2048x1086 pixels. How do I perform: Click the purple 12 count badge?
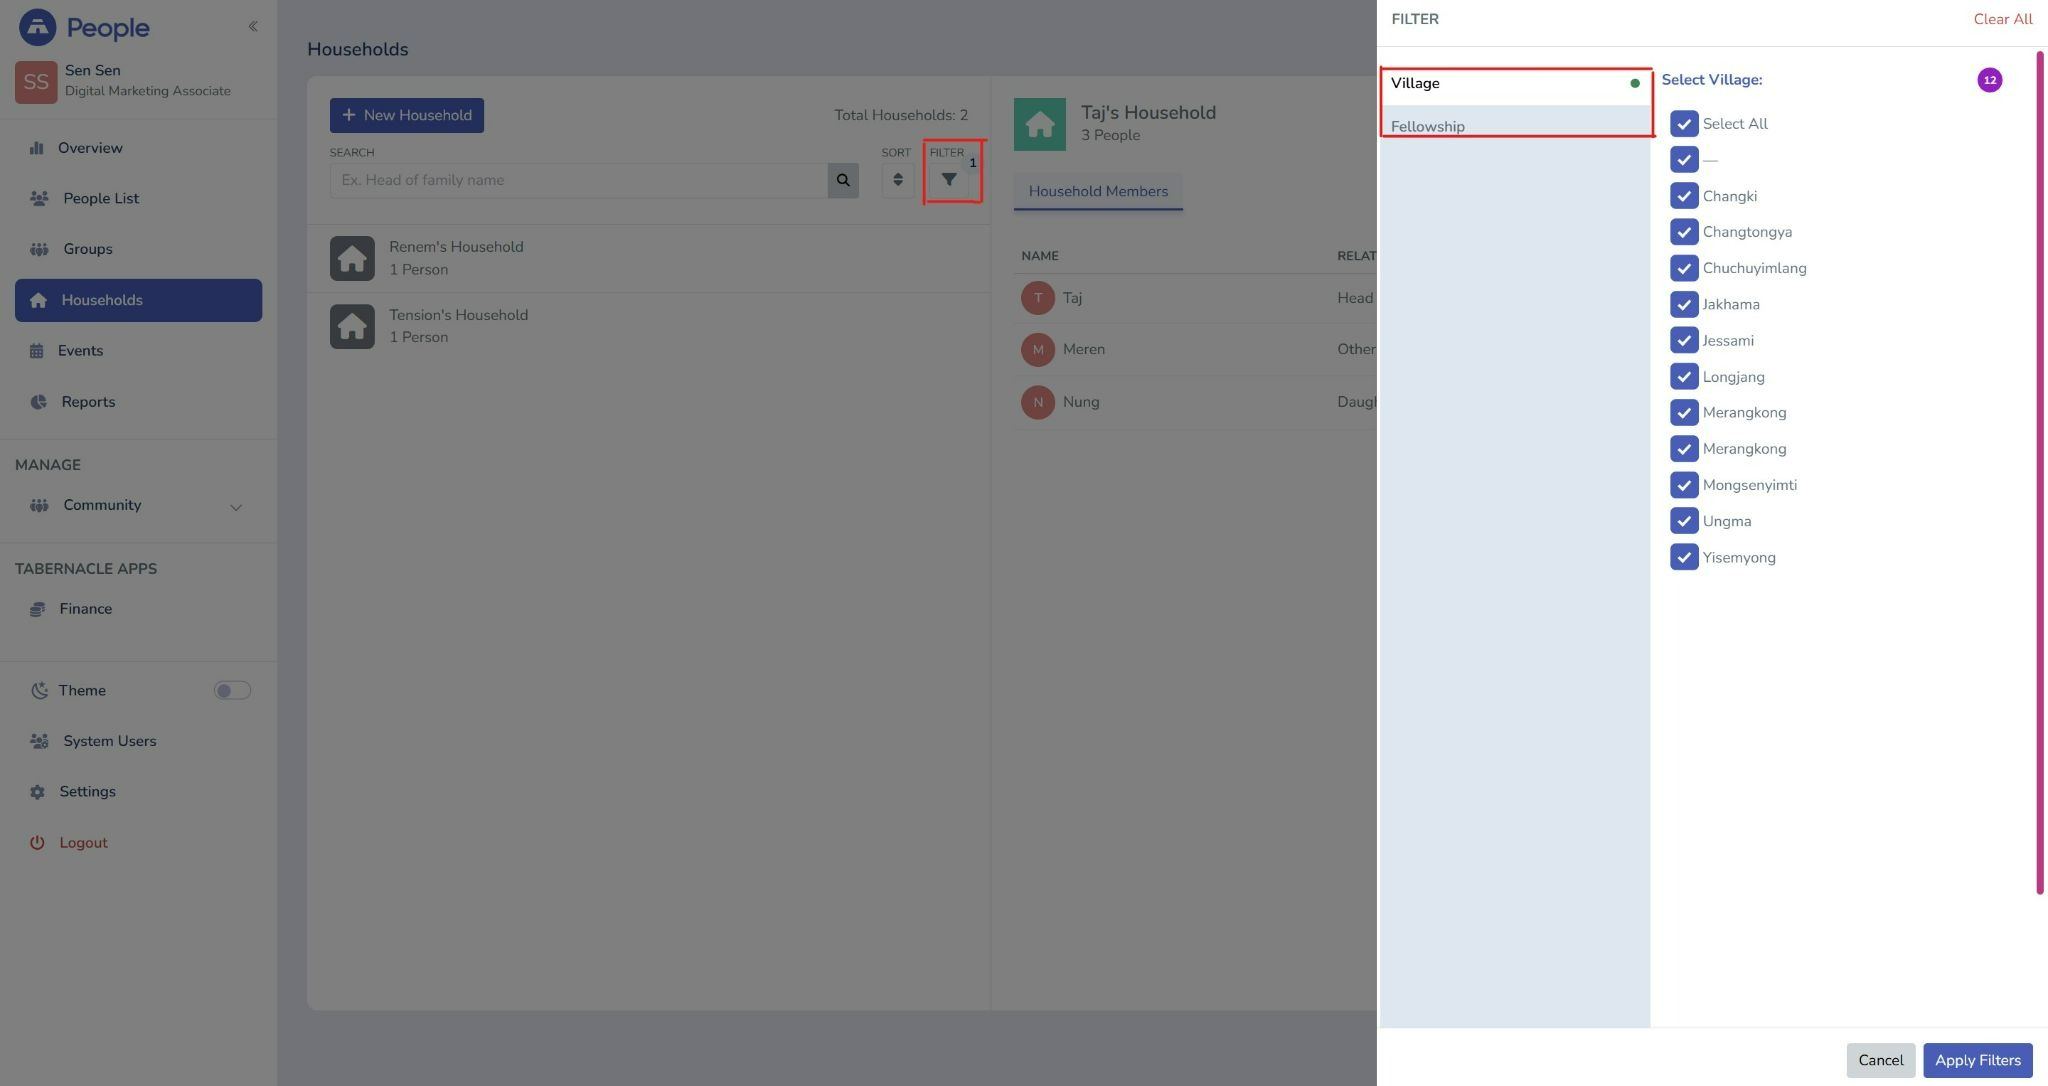[1990, 80]
